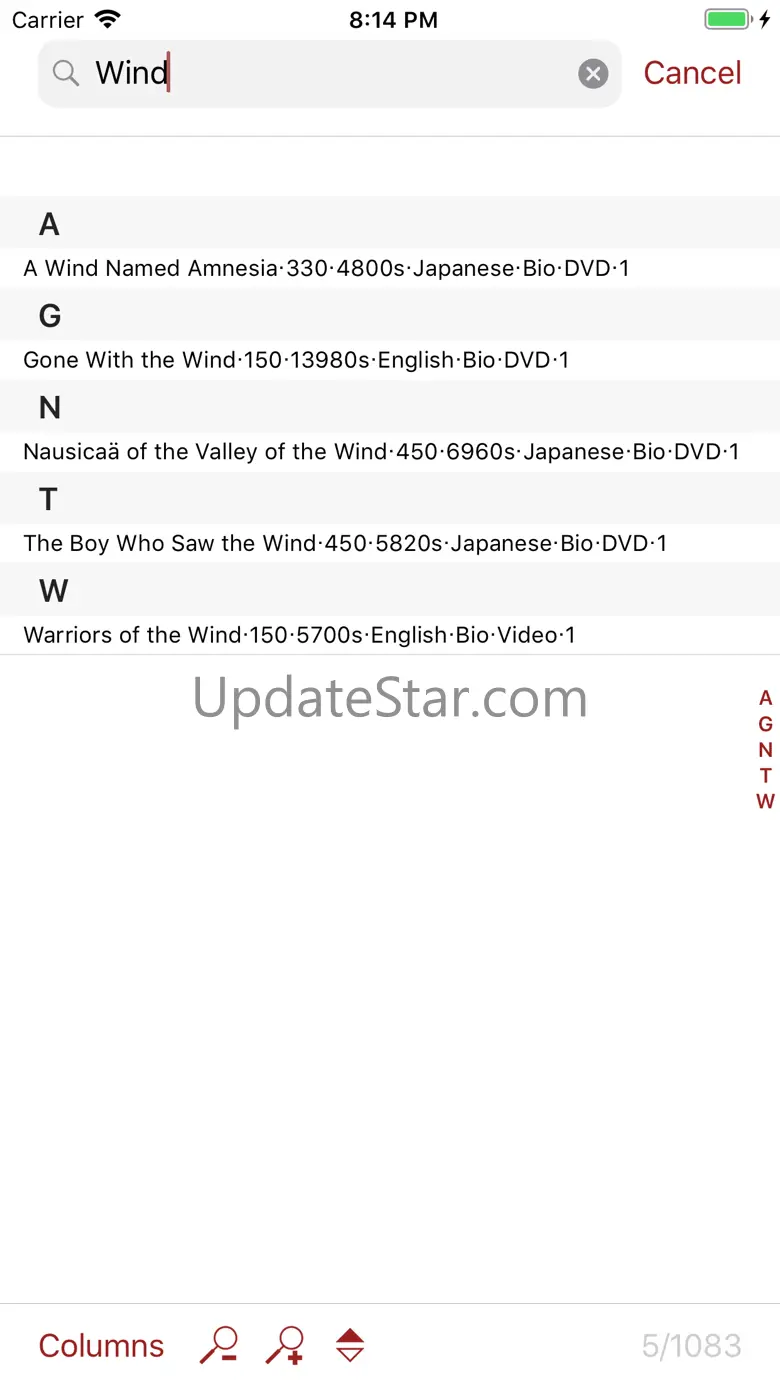
Task: Select the Gone With the Wind row
Action: 390,360
